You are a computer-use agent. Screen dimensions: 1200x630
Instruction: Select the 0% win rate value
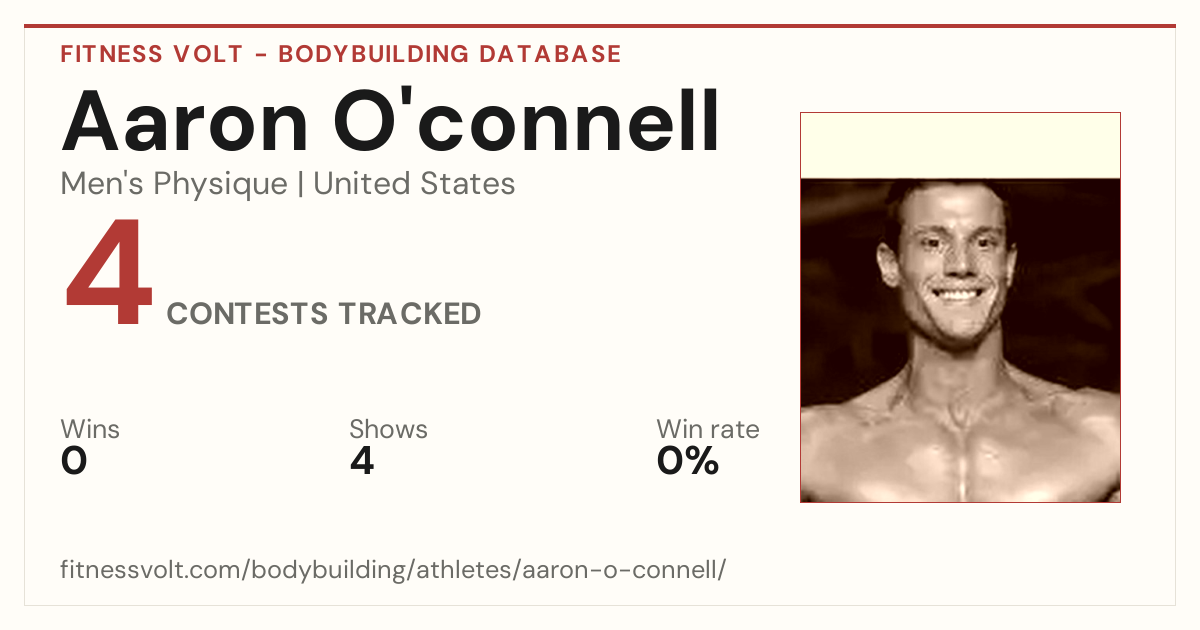688,461
